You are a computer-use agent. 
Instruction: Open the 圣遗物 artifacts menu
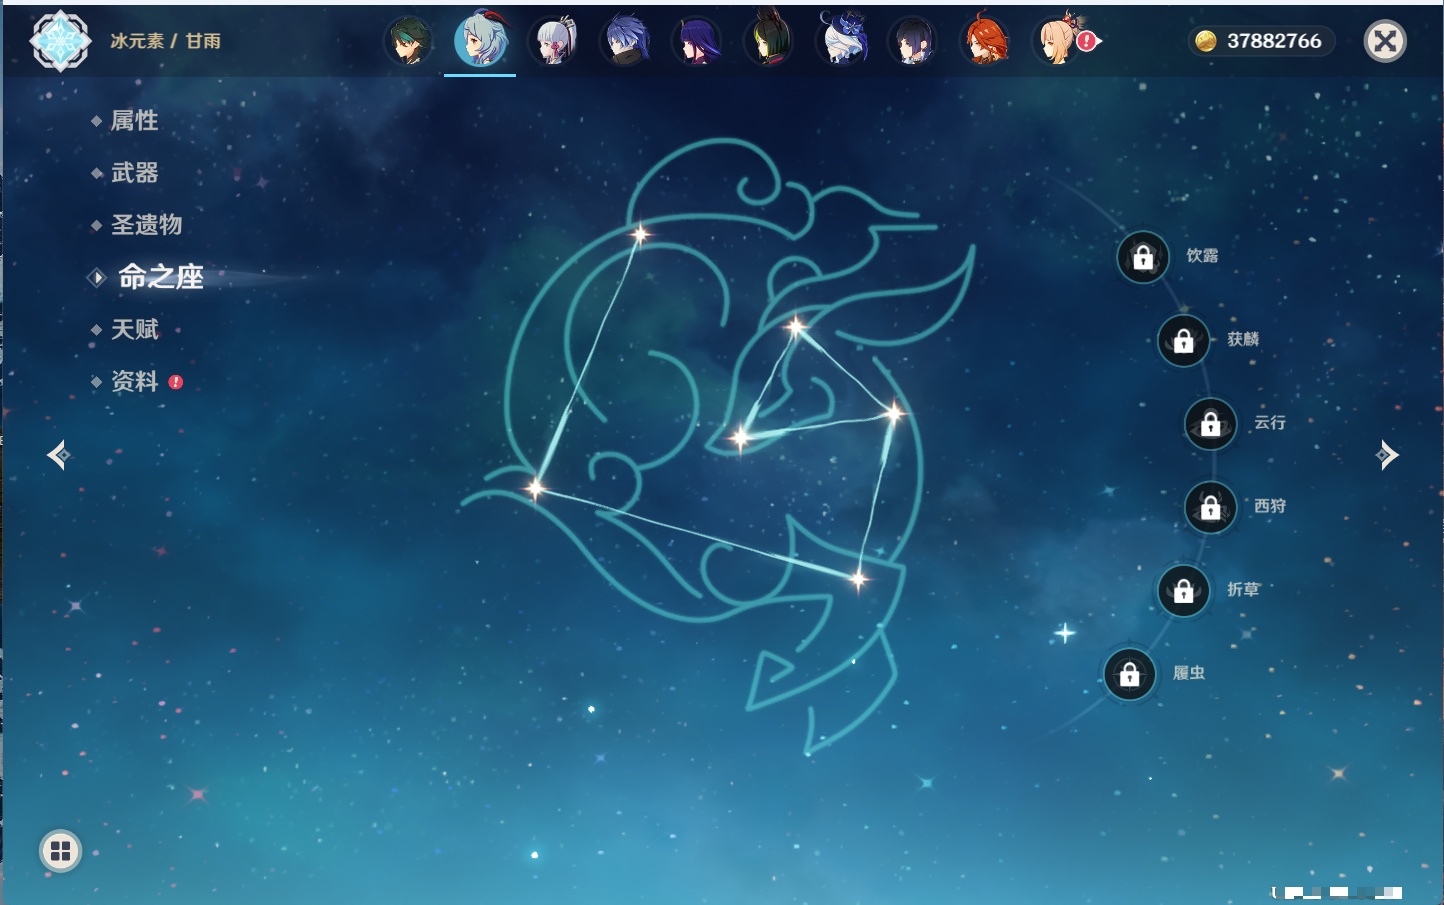tap(146, 225)
